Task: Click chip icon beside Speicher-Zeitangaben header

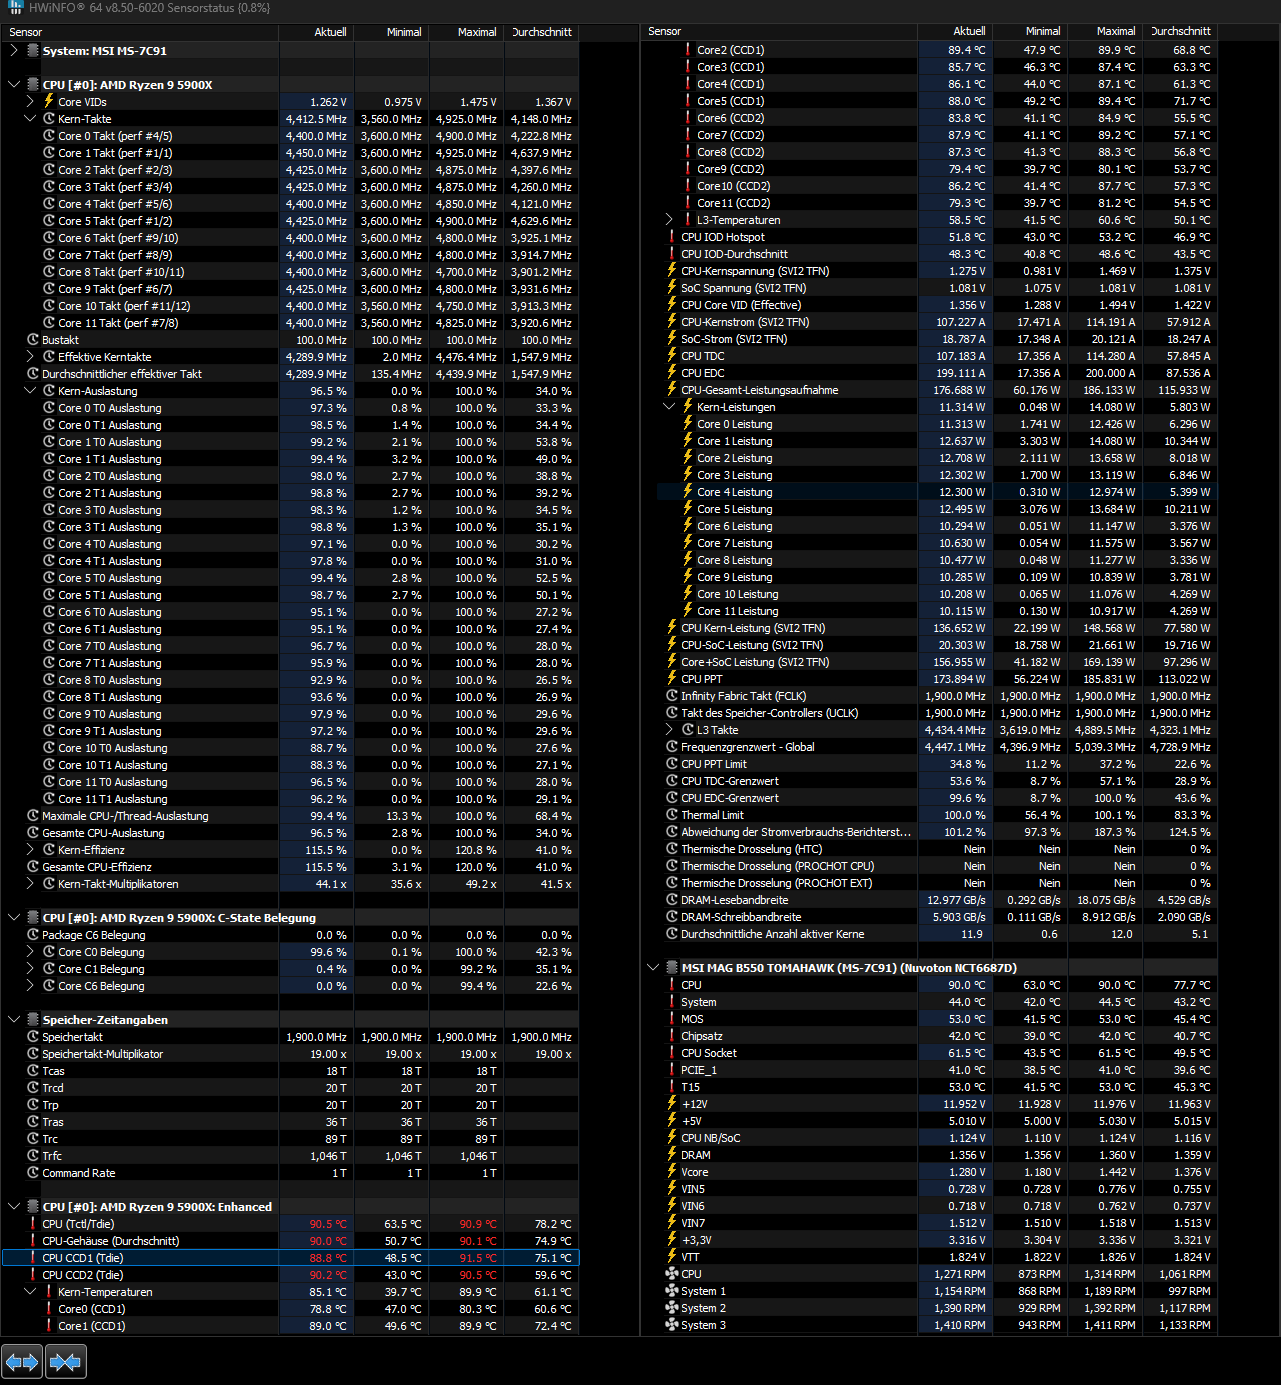Action: tap(33, 1020)
